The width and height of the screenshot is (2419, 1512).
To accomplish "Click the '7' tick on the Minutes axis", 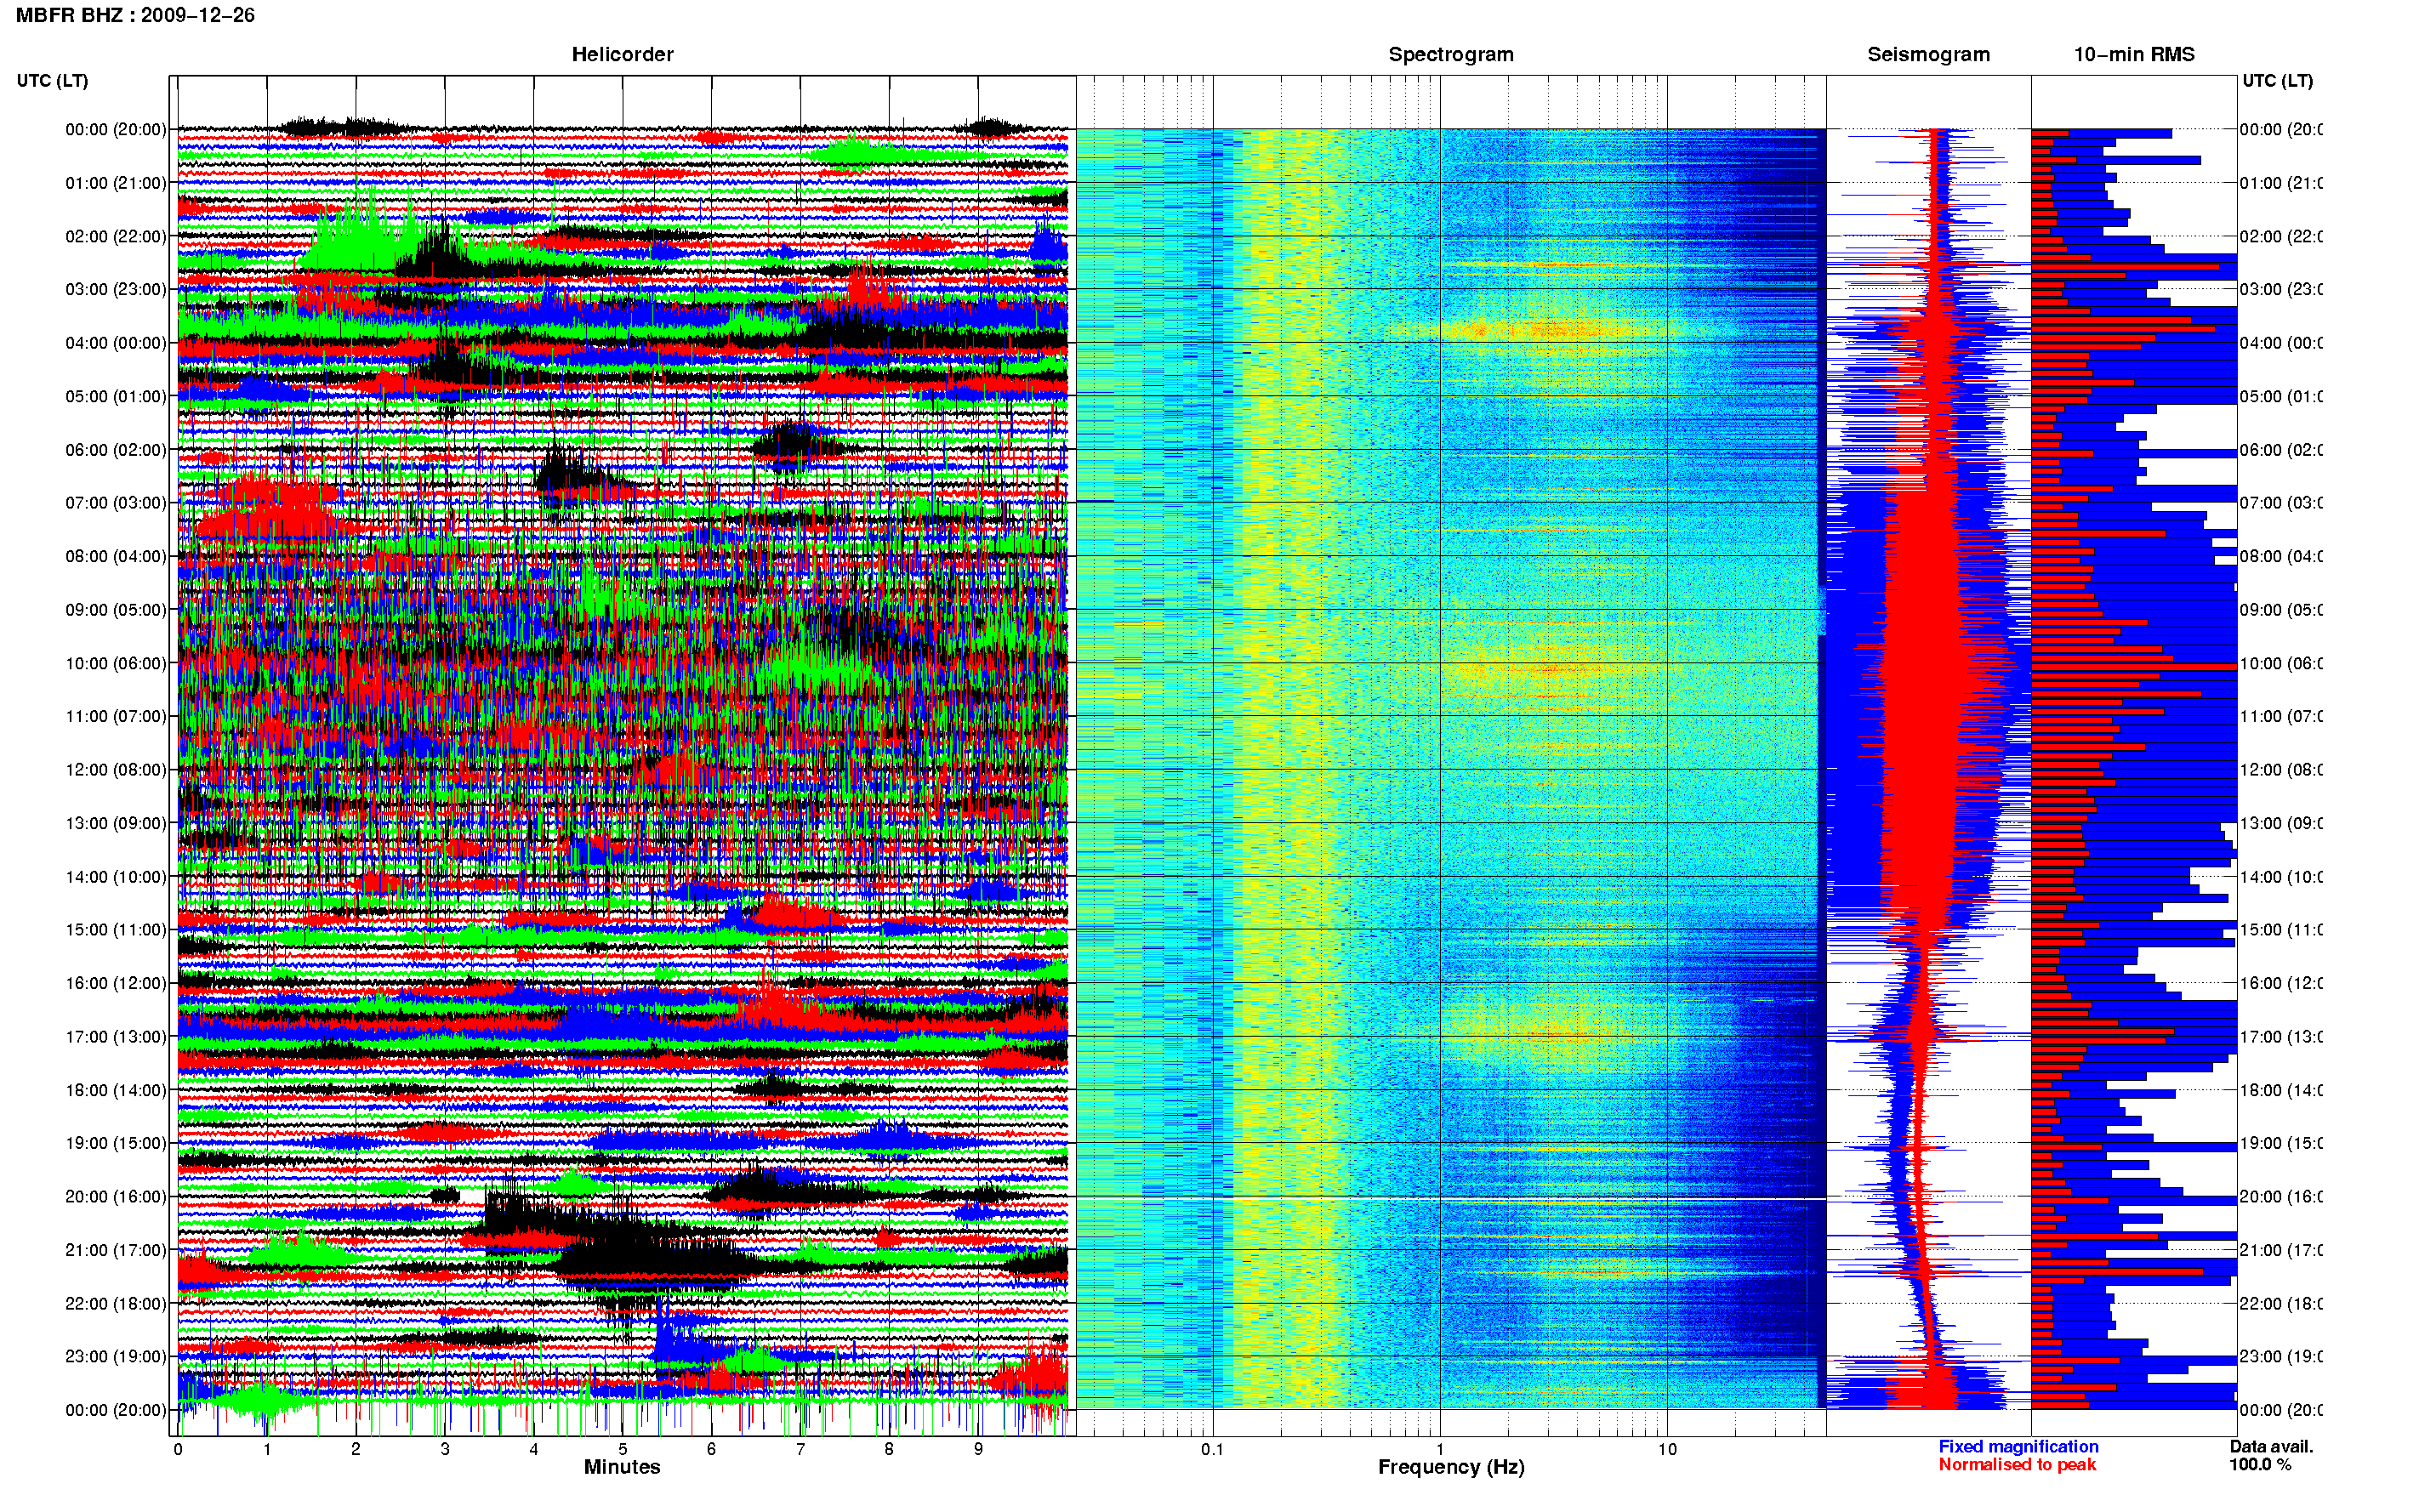I will pyautogui.click(x=800, y=1449).
